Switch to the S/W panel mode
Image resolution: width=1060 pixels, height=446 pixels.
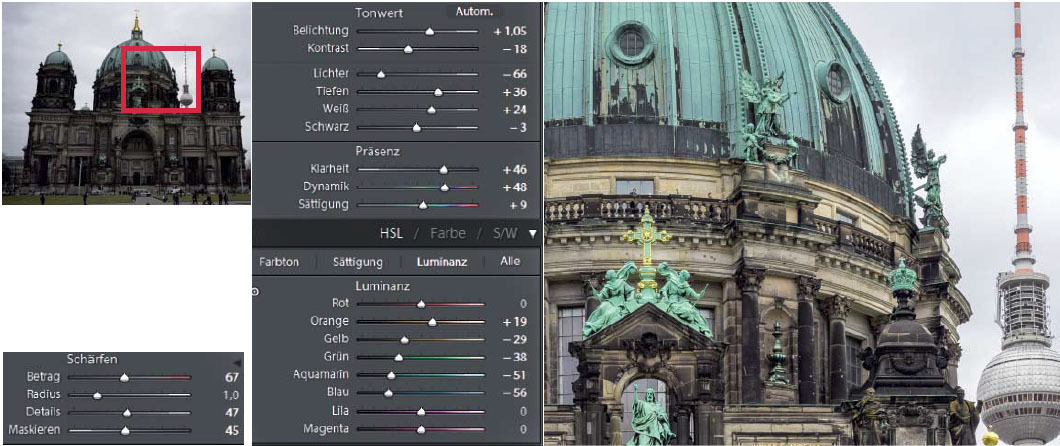pos(504,234)
